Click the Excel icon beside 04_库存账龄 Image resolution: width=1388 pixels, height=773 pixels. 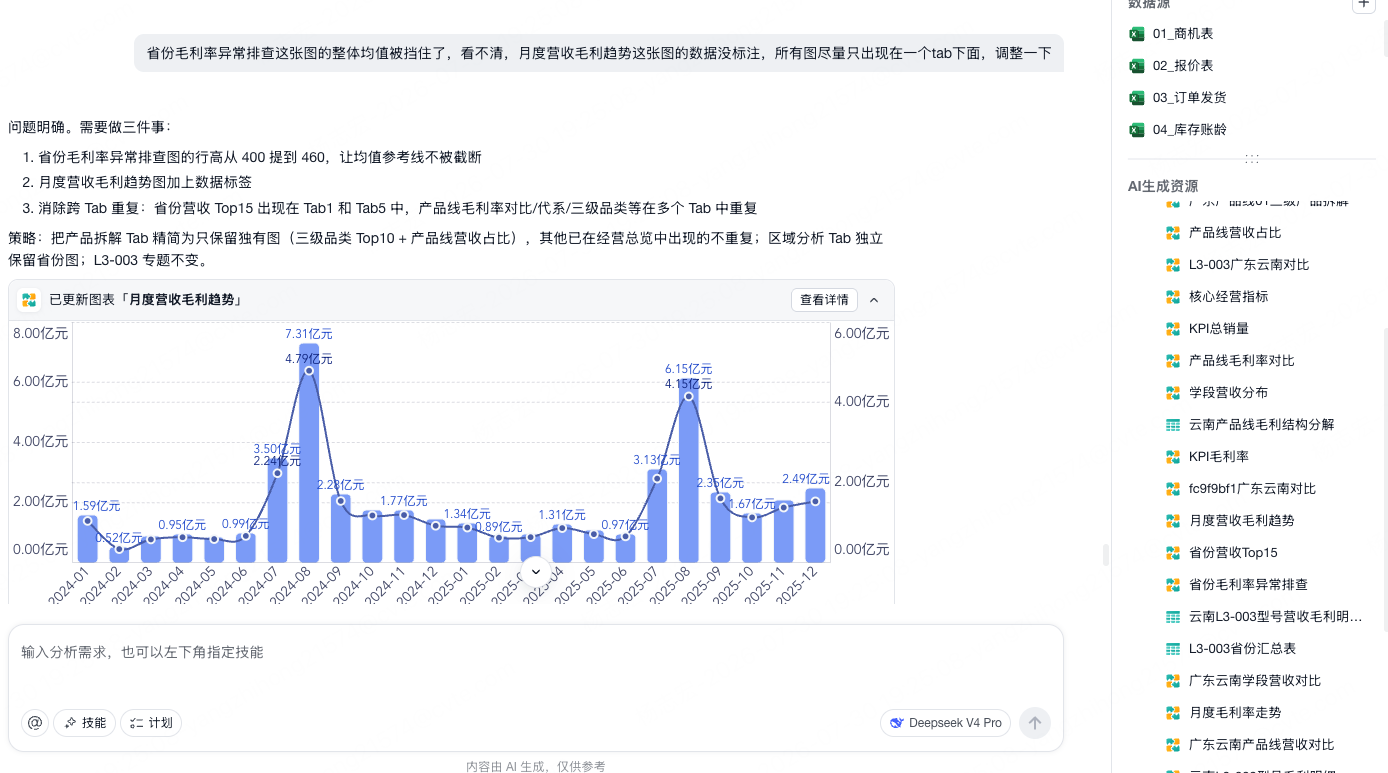pos(1137,130)
